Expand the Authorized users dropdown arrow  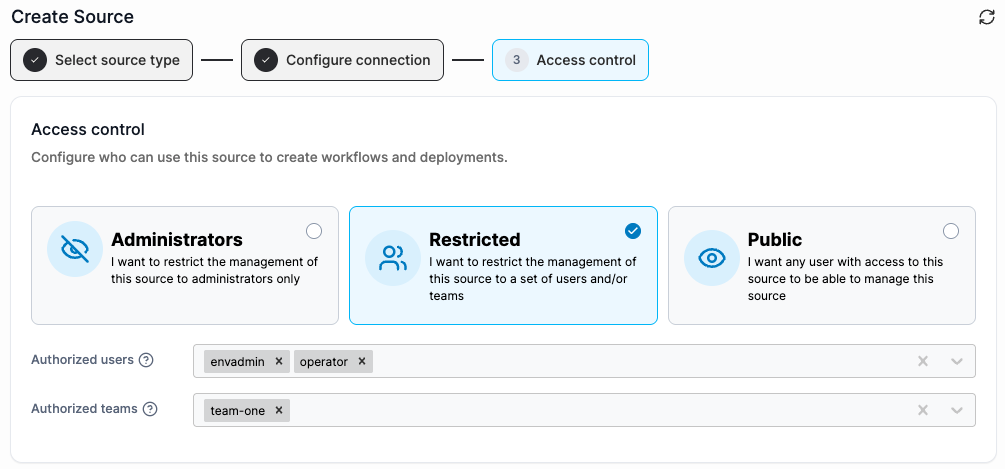pyautogui.click(x=957, y=361)
